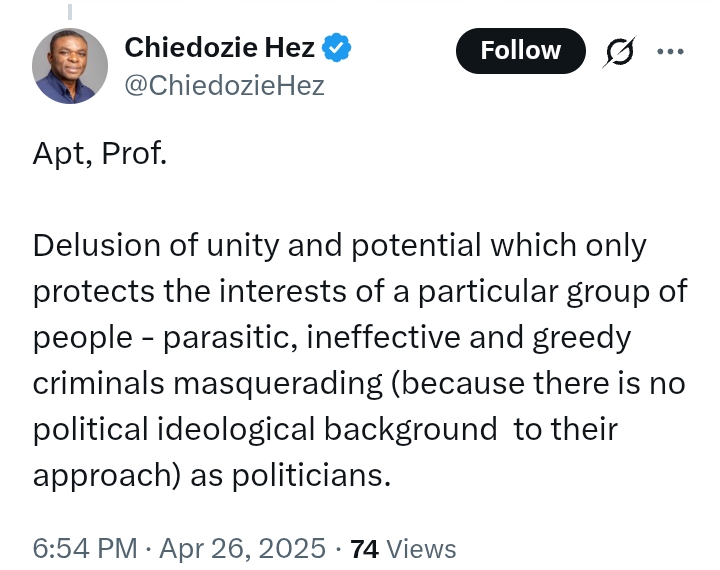Click the Apr 26, 2025 date
The height and width of the screenshot is (570, 720).
[242, 548]
